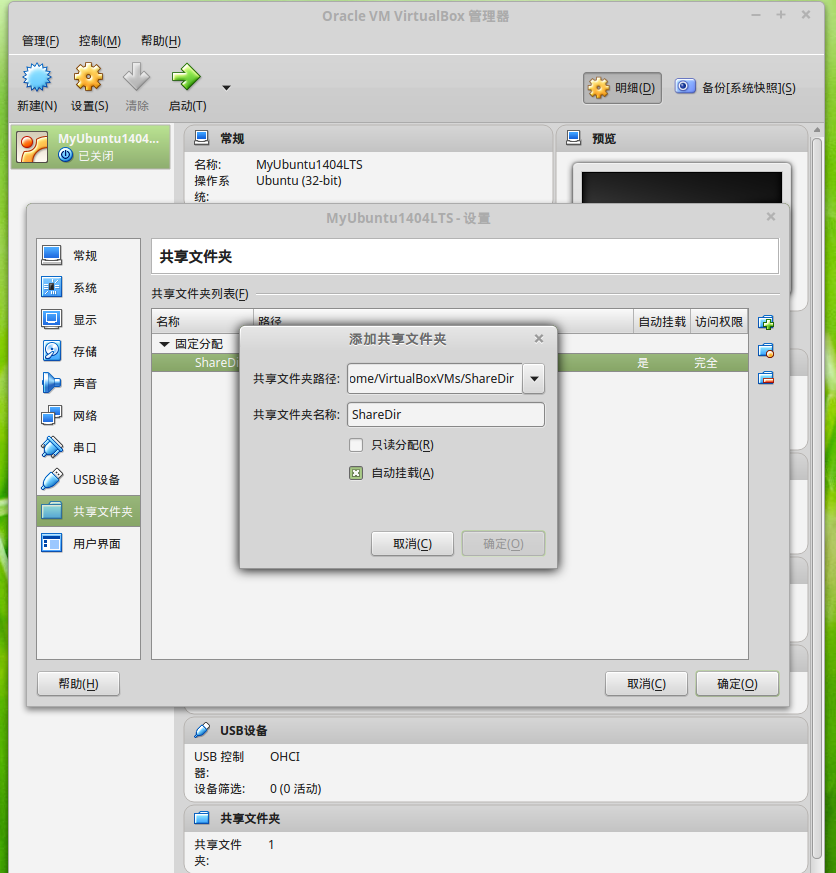Click the 预览 section header icon

pyautogui.click(x=573, y=138)
